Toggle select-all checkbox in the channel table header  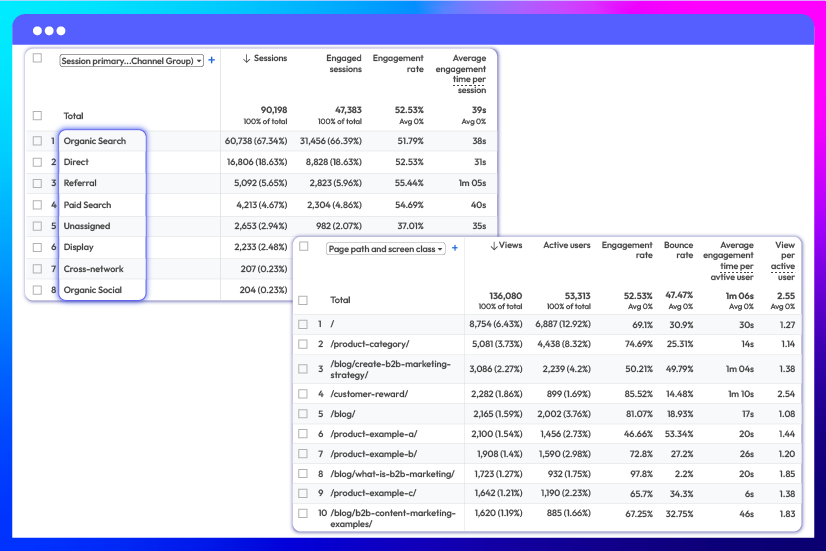tap(37, 58)
